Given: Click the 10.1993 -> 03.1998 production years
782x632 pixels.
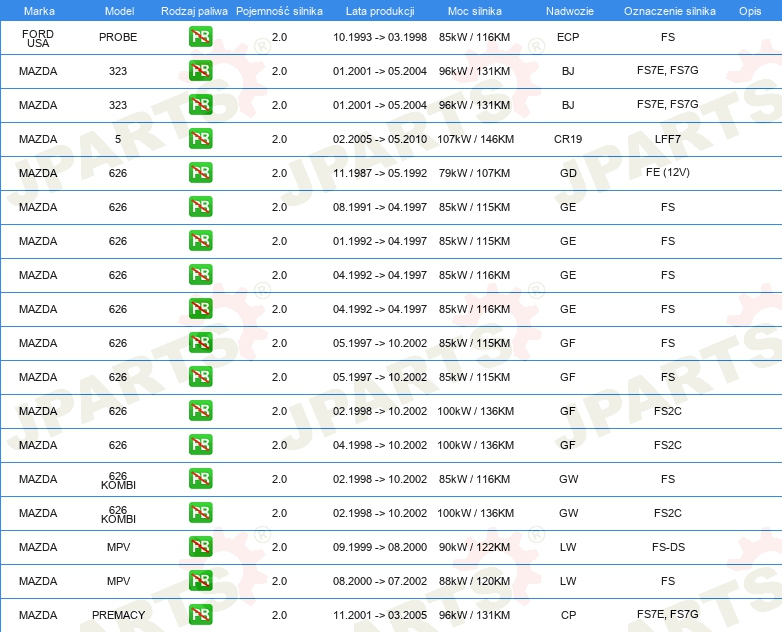Looking at the screenshot, I should [380, 37].
